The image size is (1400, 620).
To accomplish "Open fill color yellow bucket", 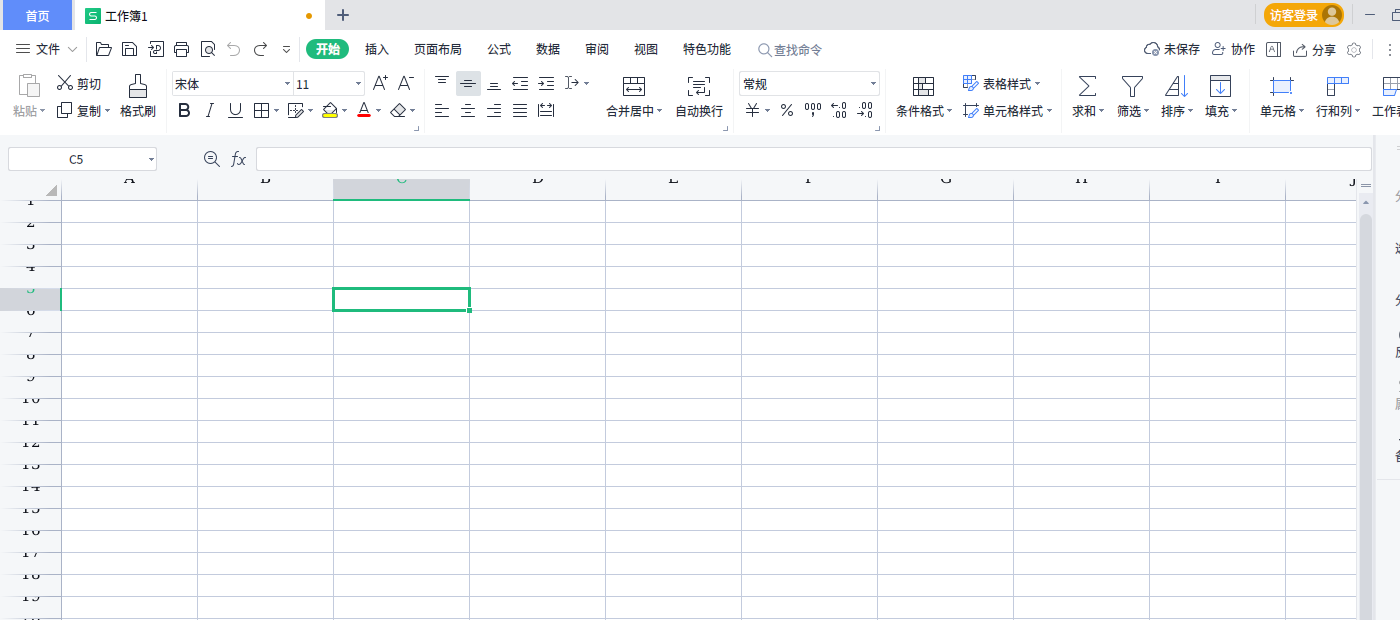I will click(x=330, y=110).
